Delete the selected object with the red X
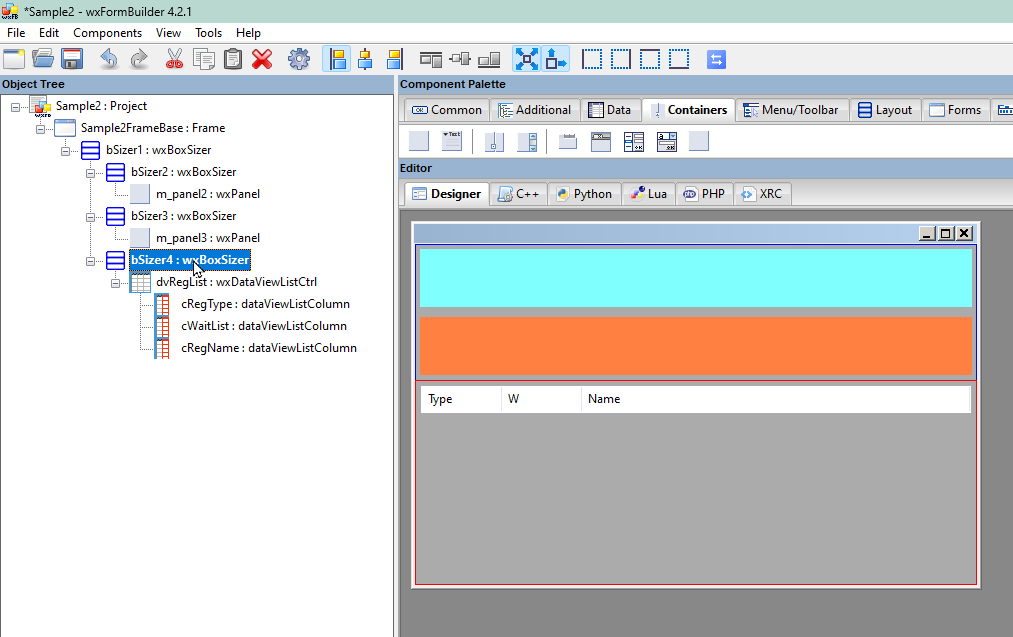This screenshot has width=1013, height=637. point(262,59)
